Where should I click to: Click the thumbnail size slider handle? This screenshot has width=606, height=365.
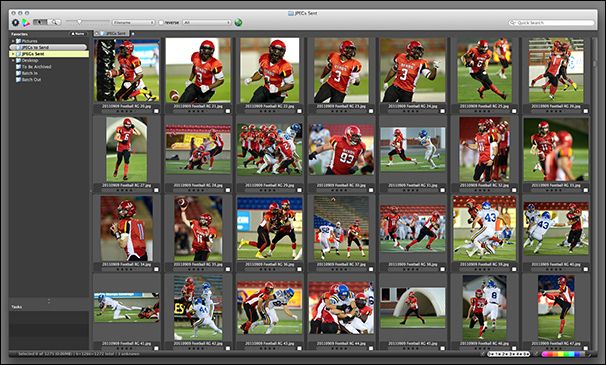tap(80, 22)
